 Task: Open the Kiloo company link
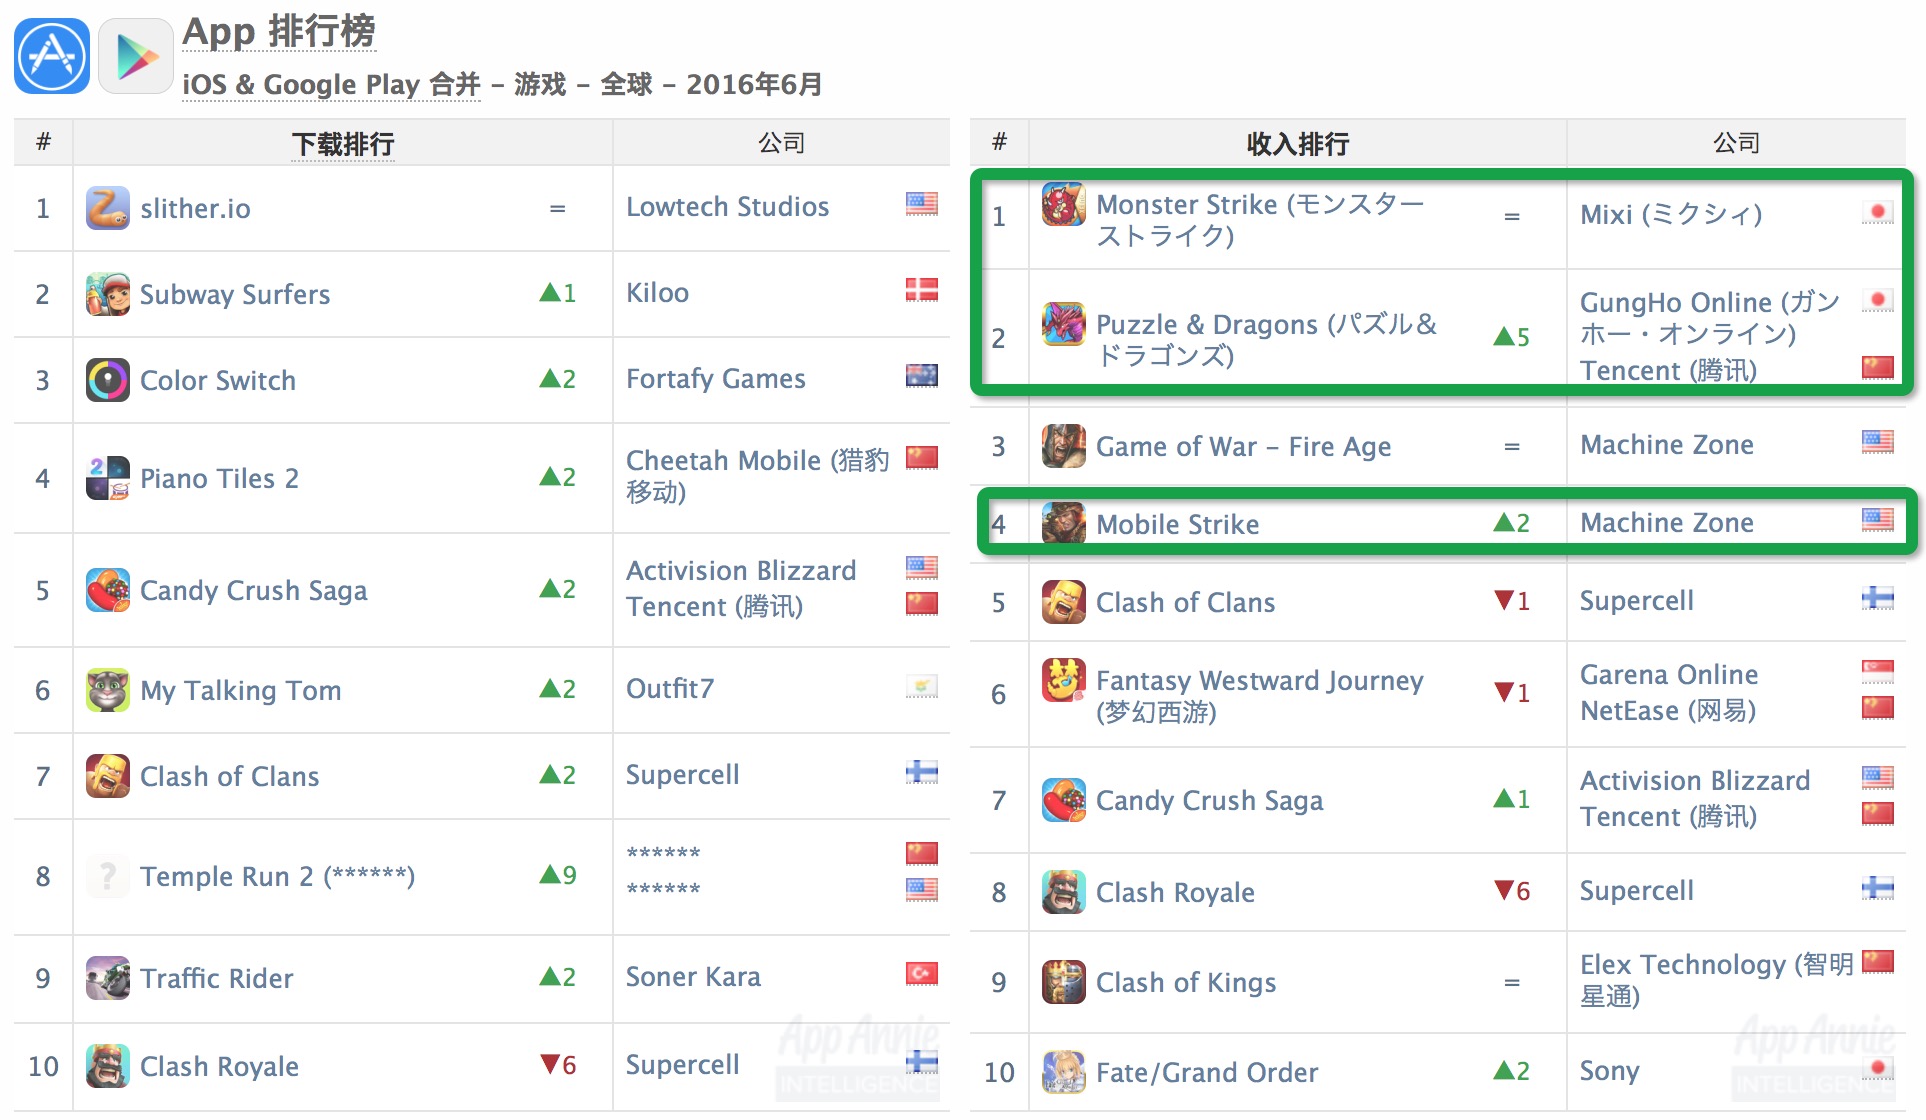click(x=657, y=292)
